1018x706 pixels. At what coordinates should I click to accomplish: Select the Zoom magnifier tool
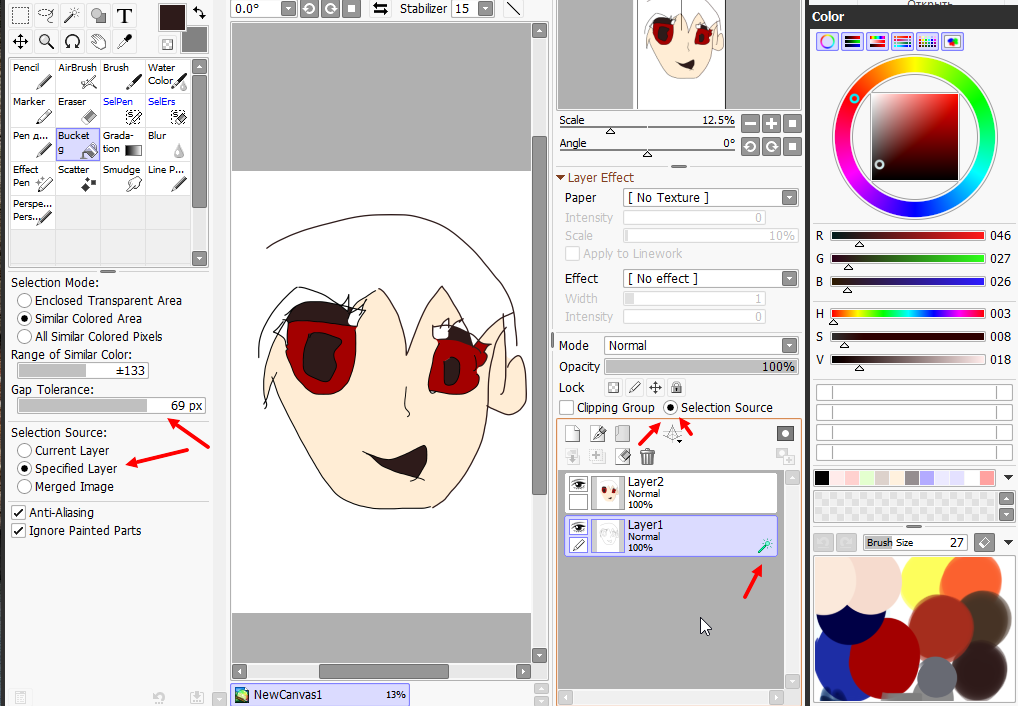tap(46, 42)
